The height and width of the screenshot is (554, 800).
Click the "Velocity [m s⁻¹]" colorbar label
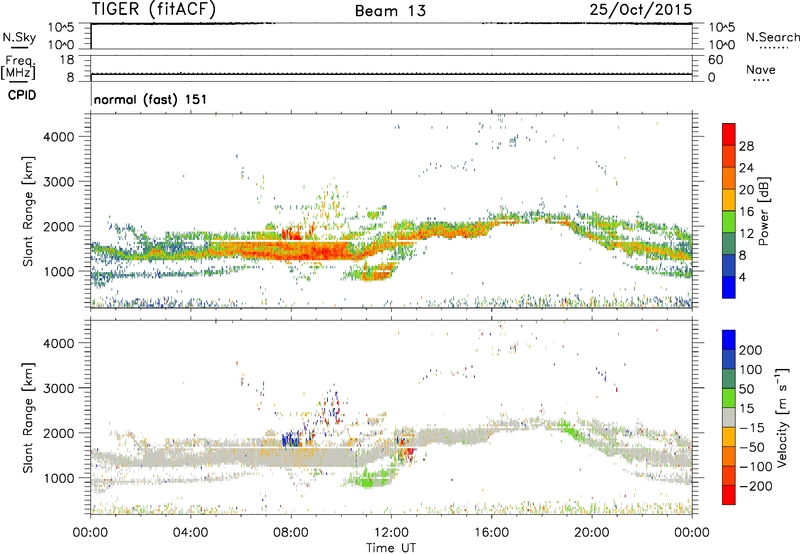pos(782,417)
